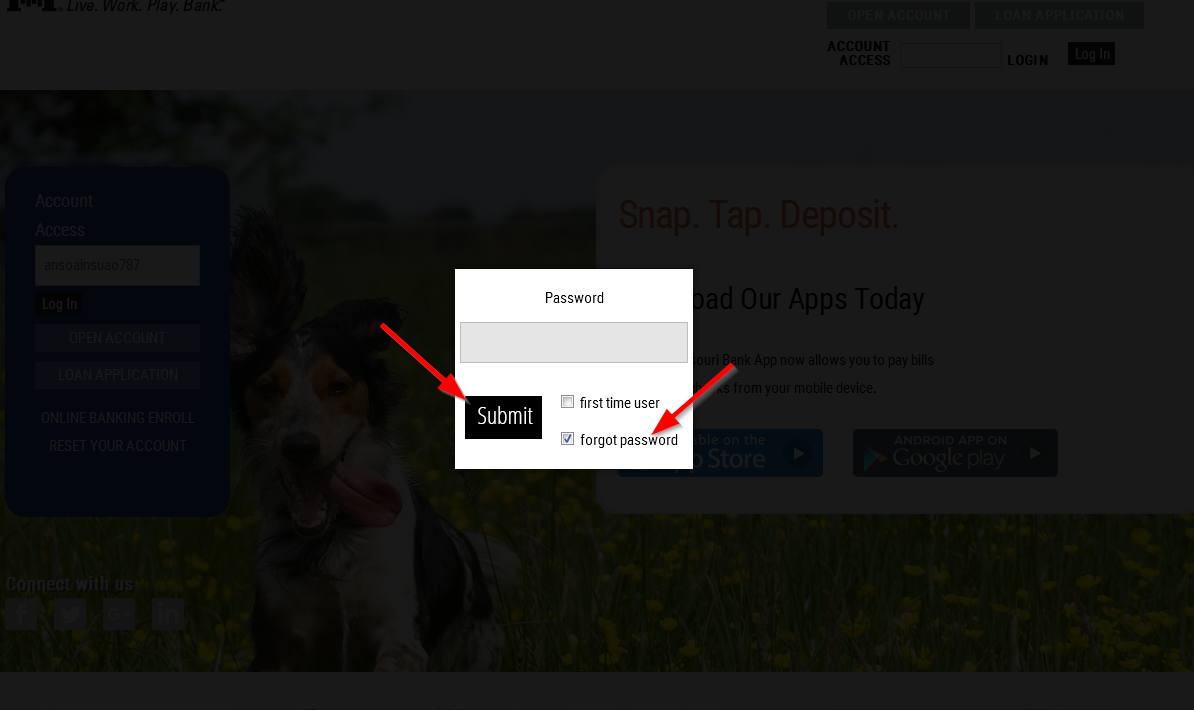
Task: Open the LinkedIn social icon
Action: [168, 614]
